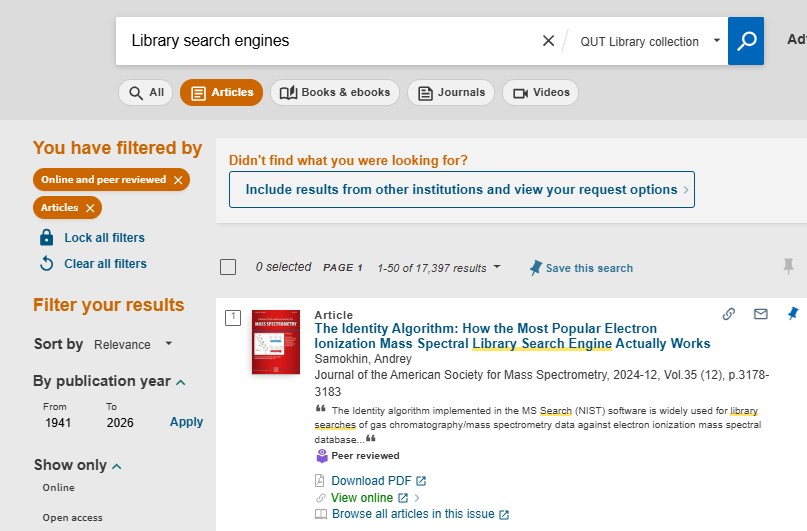Screen dimensions: 807x531
Task: Clear the search query with the X
Action: tap(548, 41)
